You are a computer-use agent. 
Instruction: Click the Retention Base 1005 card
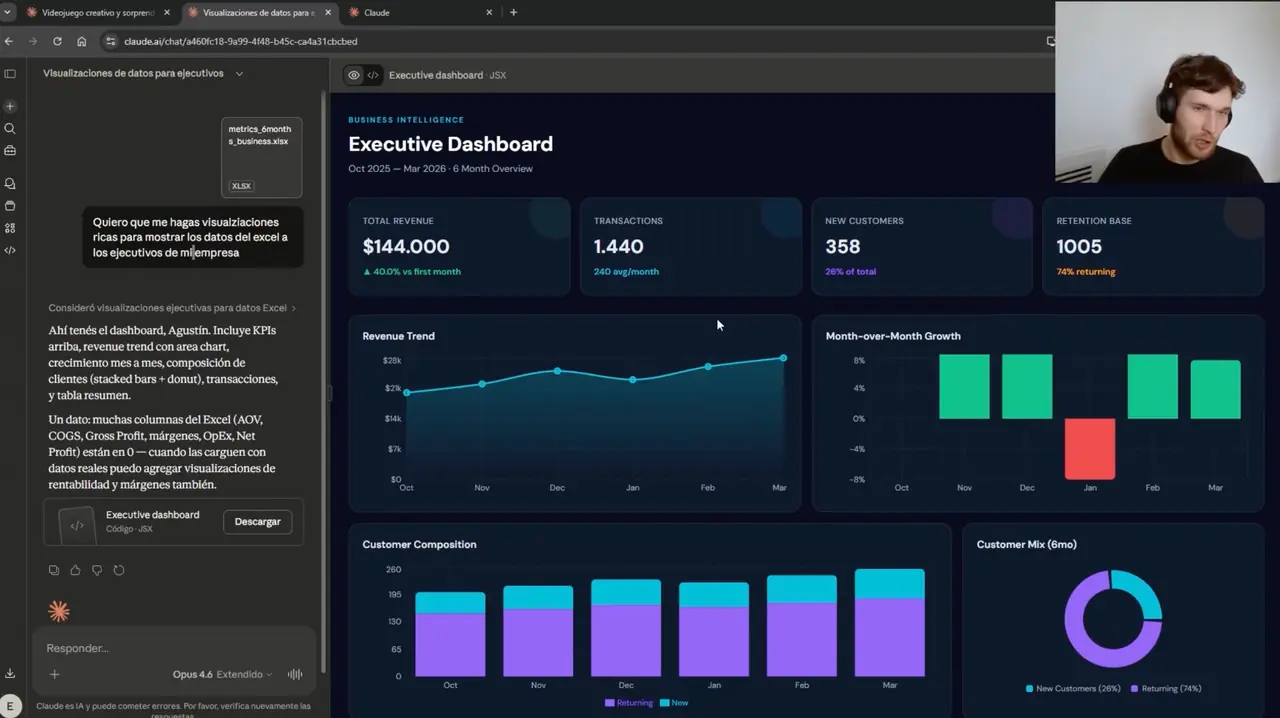pyautogui.click(x=1153, y=246)
